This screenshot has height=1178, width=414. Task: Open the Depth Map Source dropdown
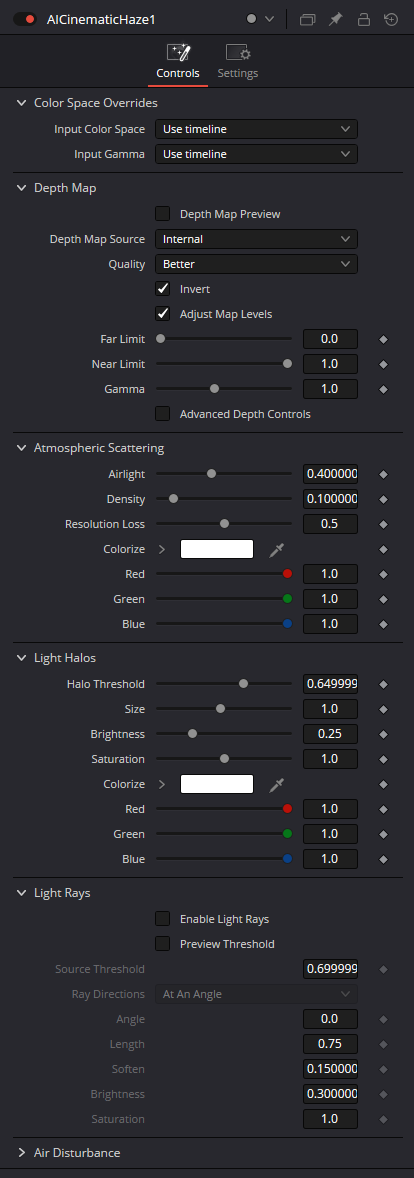point(256,239)
